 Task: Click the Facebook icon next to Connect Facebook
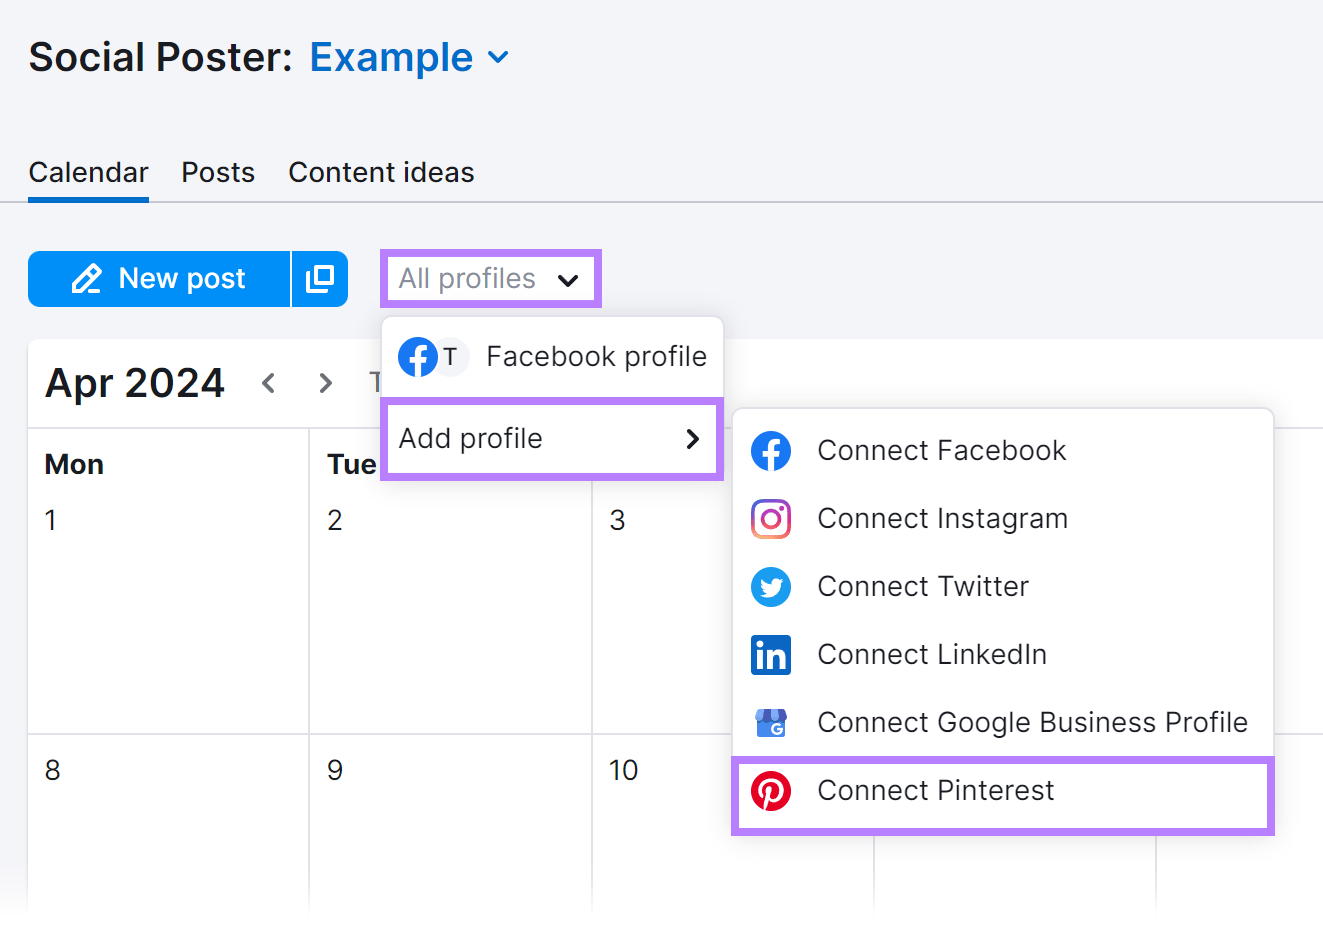(x=771, y=451)
